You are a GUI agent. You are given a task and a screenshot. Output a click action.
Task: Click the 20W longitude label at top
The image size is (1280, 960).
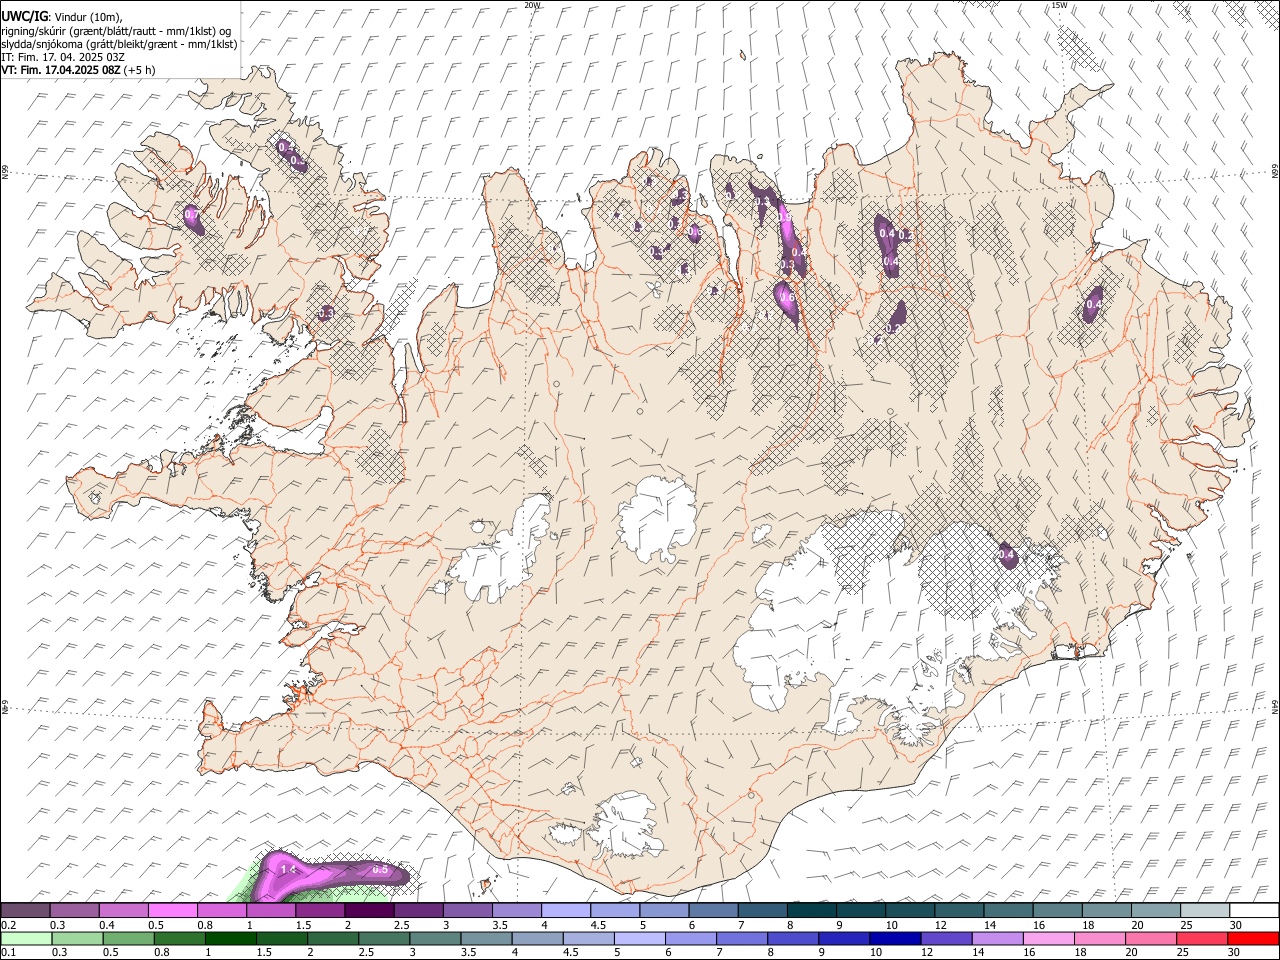(532, 5)
